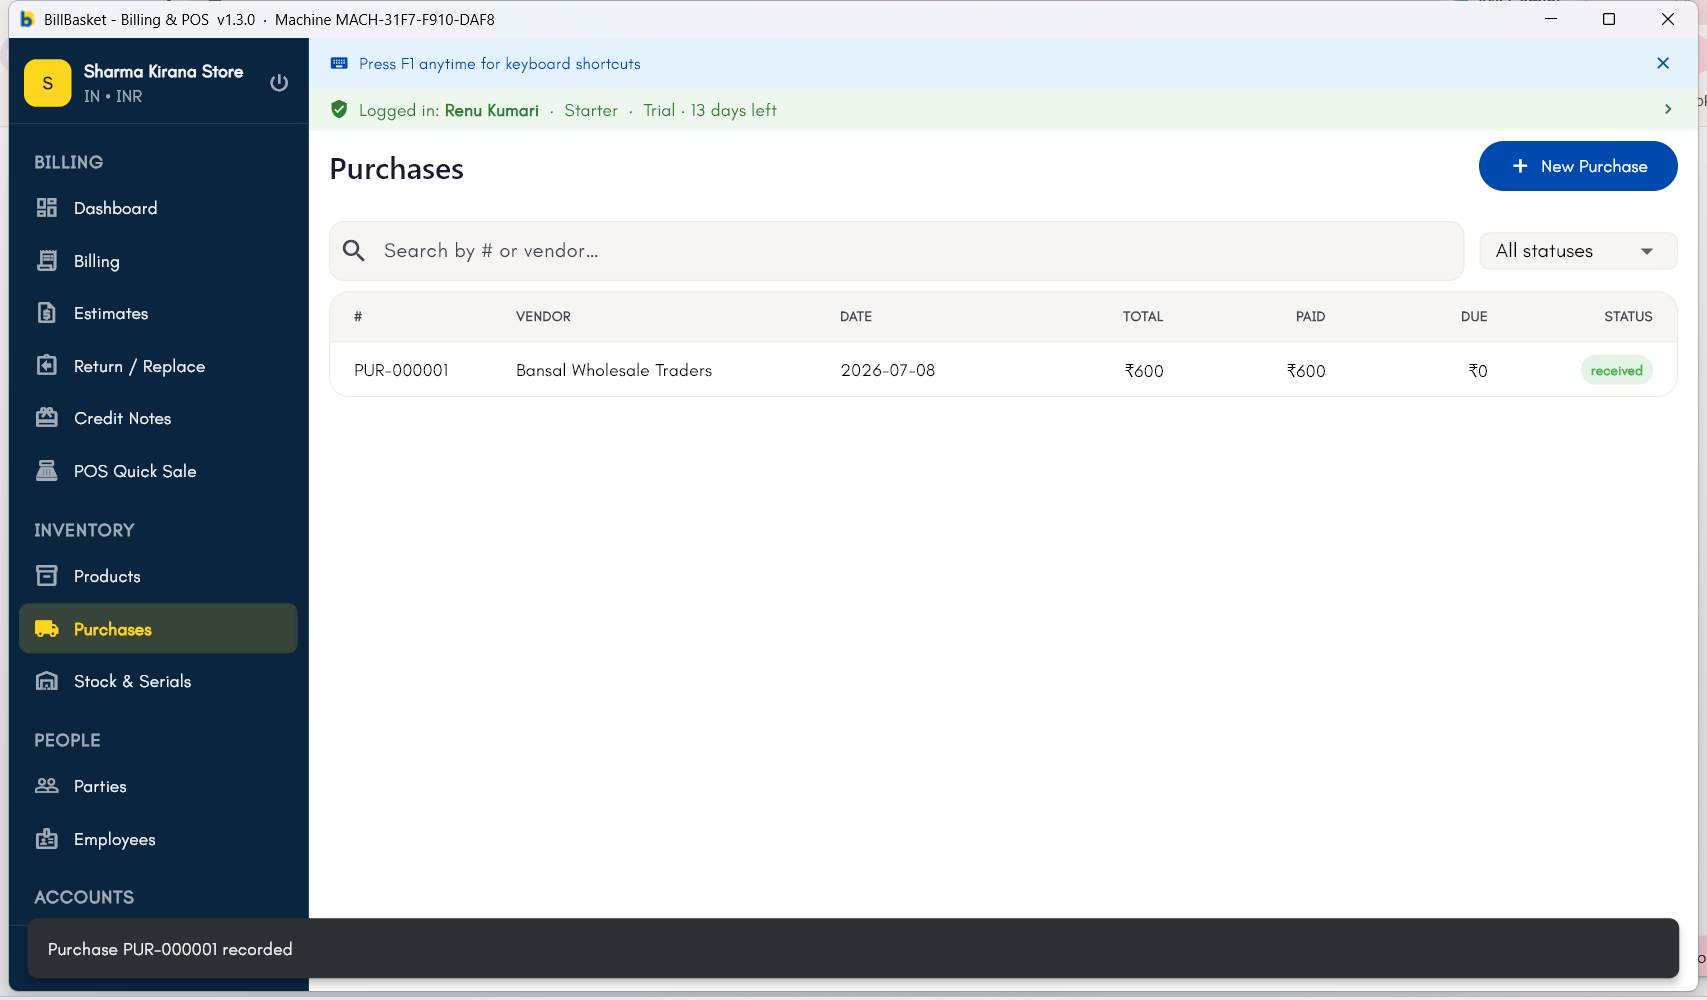Screen dimensions: 1707x1000
Task: Click the Employees badge icon
Action: click(47, 839)
